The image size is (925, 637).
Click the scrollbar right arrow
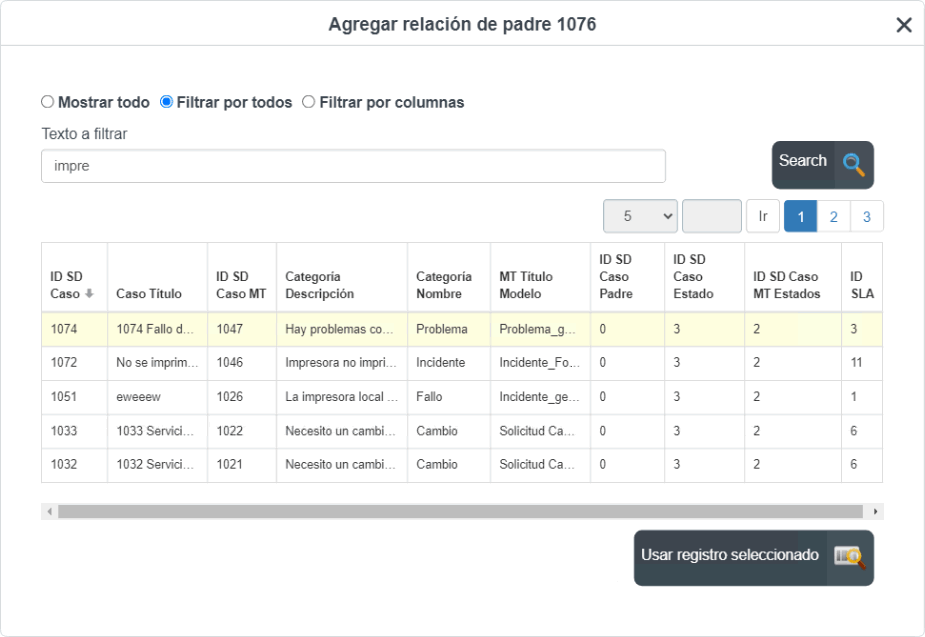tap(875, 511)
